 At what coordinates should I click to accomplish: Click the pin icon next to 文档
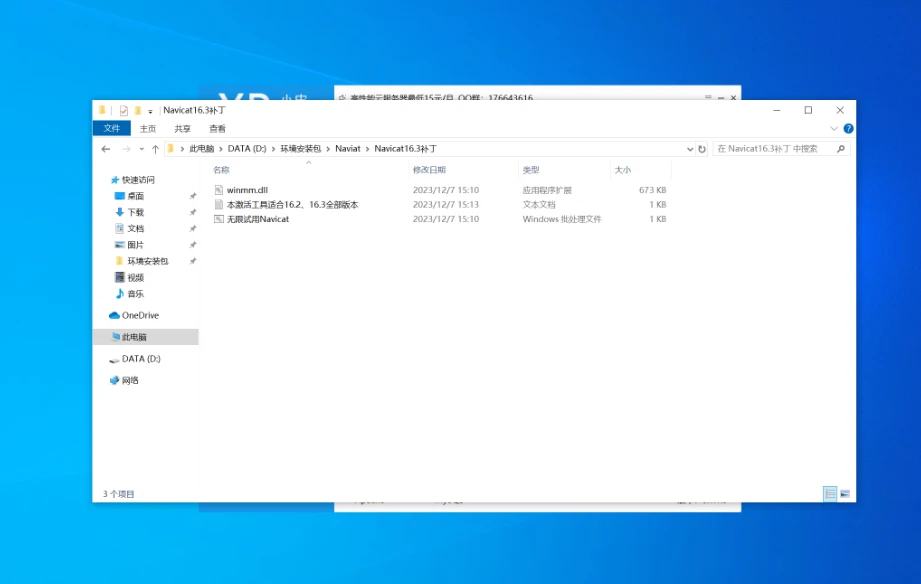(x=193, y=229)
